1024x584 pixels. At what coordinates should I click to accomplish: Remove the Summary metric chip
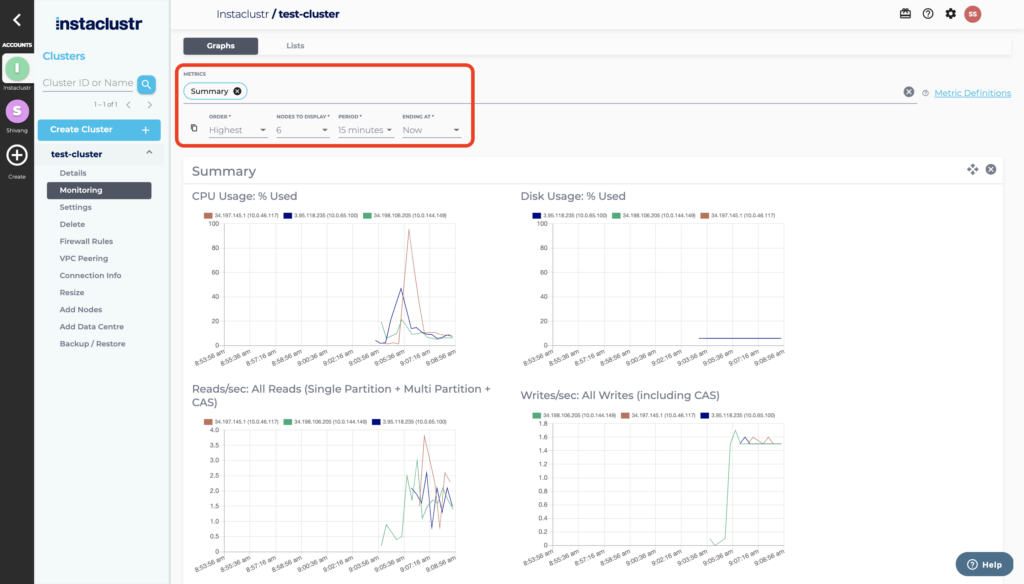tap(237, 91)
